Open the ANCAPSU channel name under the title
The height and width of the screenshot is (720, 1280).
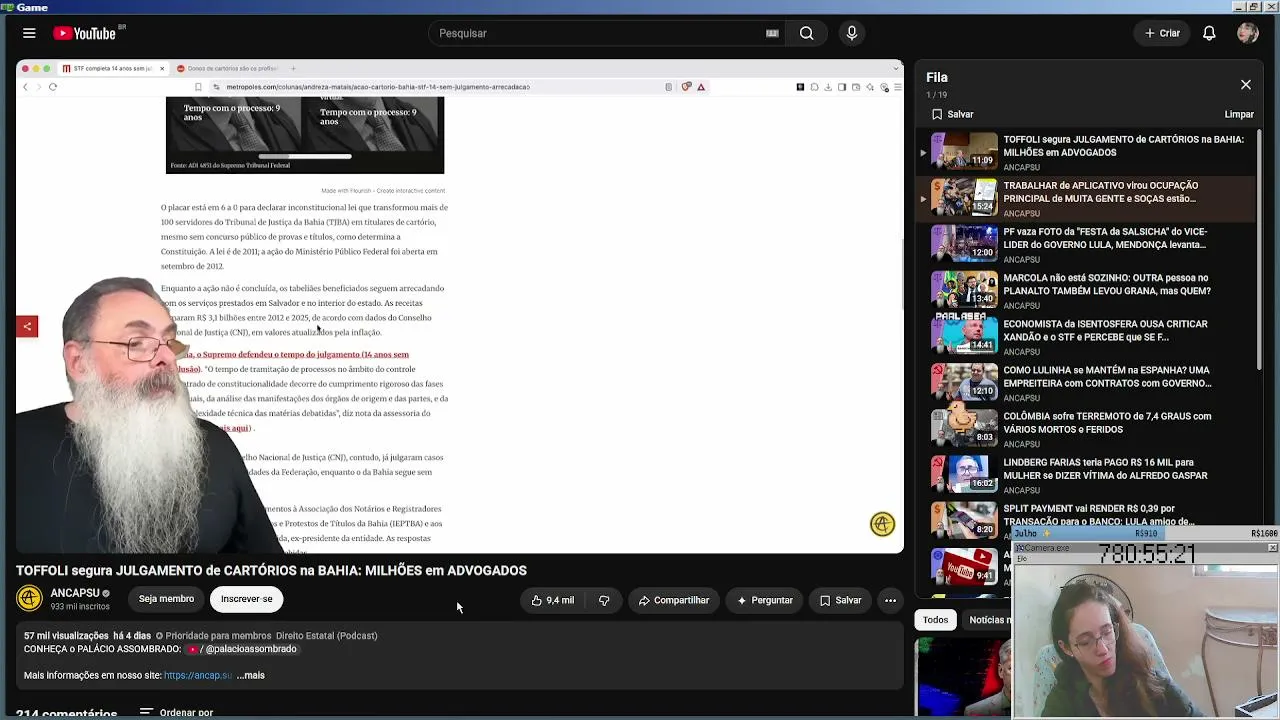[75, 593]
